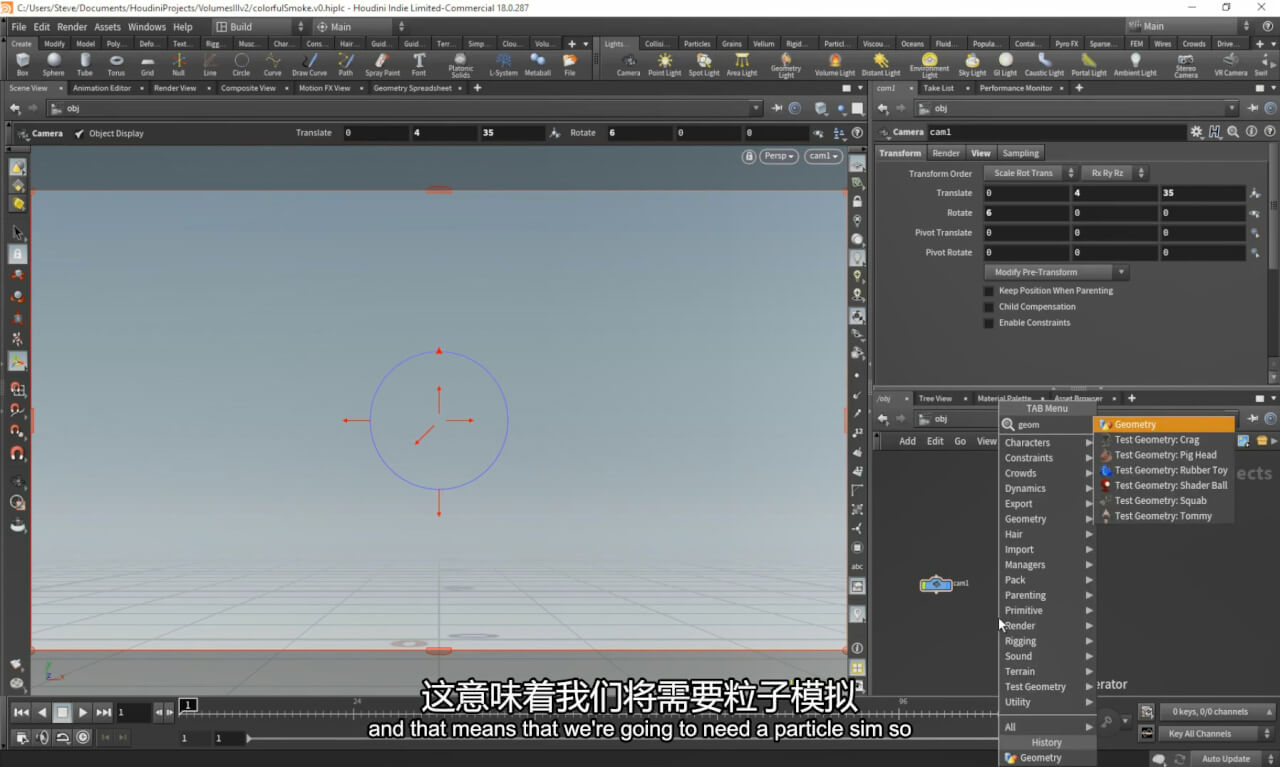Jump to the first frame
Viewport: 1280px width, 767px height.
tap(20, 713)
